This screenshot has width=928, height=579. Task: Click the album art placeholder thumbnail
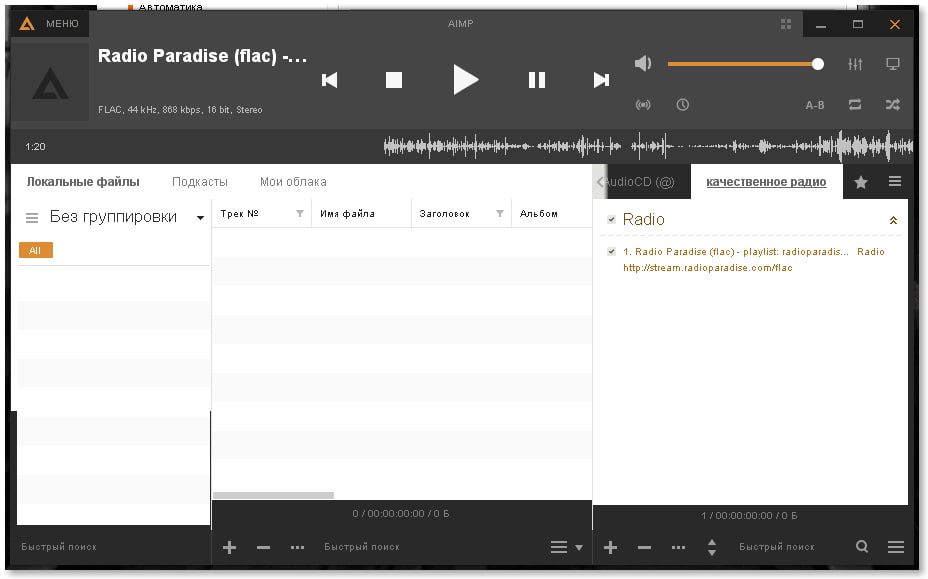point(50,82)
